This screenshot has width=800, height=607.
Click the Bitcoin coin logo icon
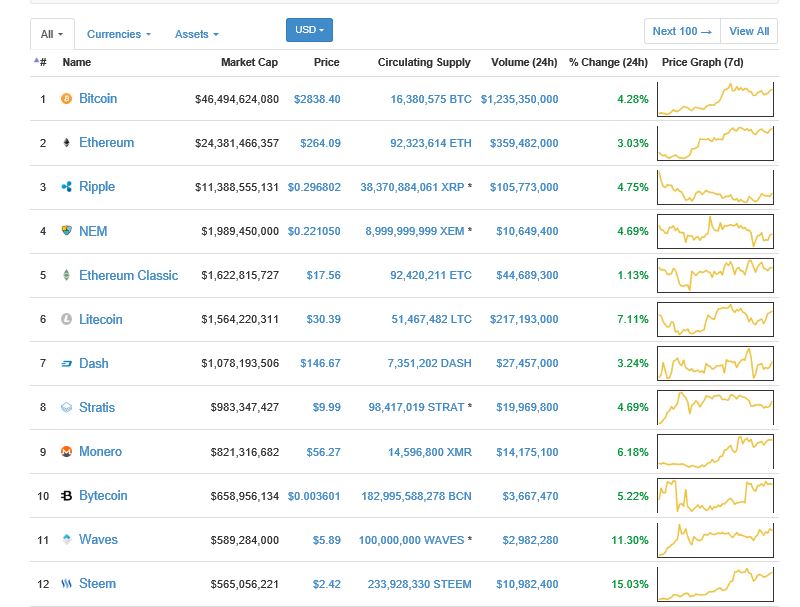coord(67,99)
